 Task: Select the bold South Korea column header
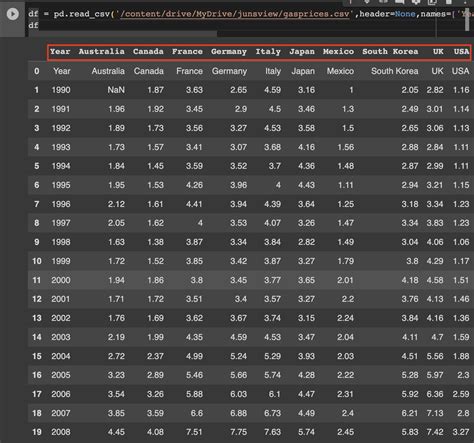pos(390,52)
